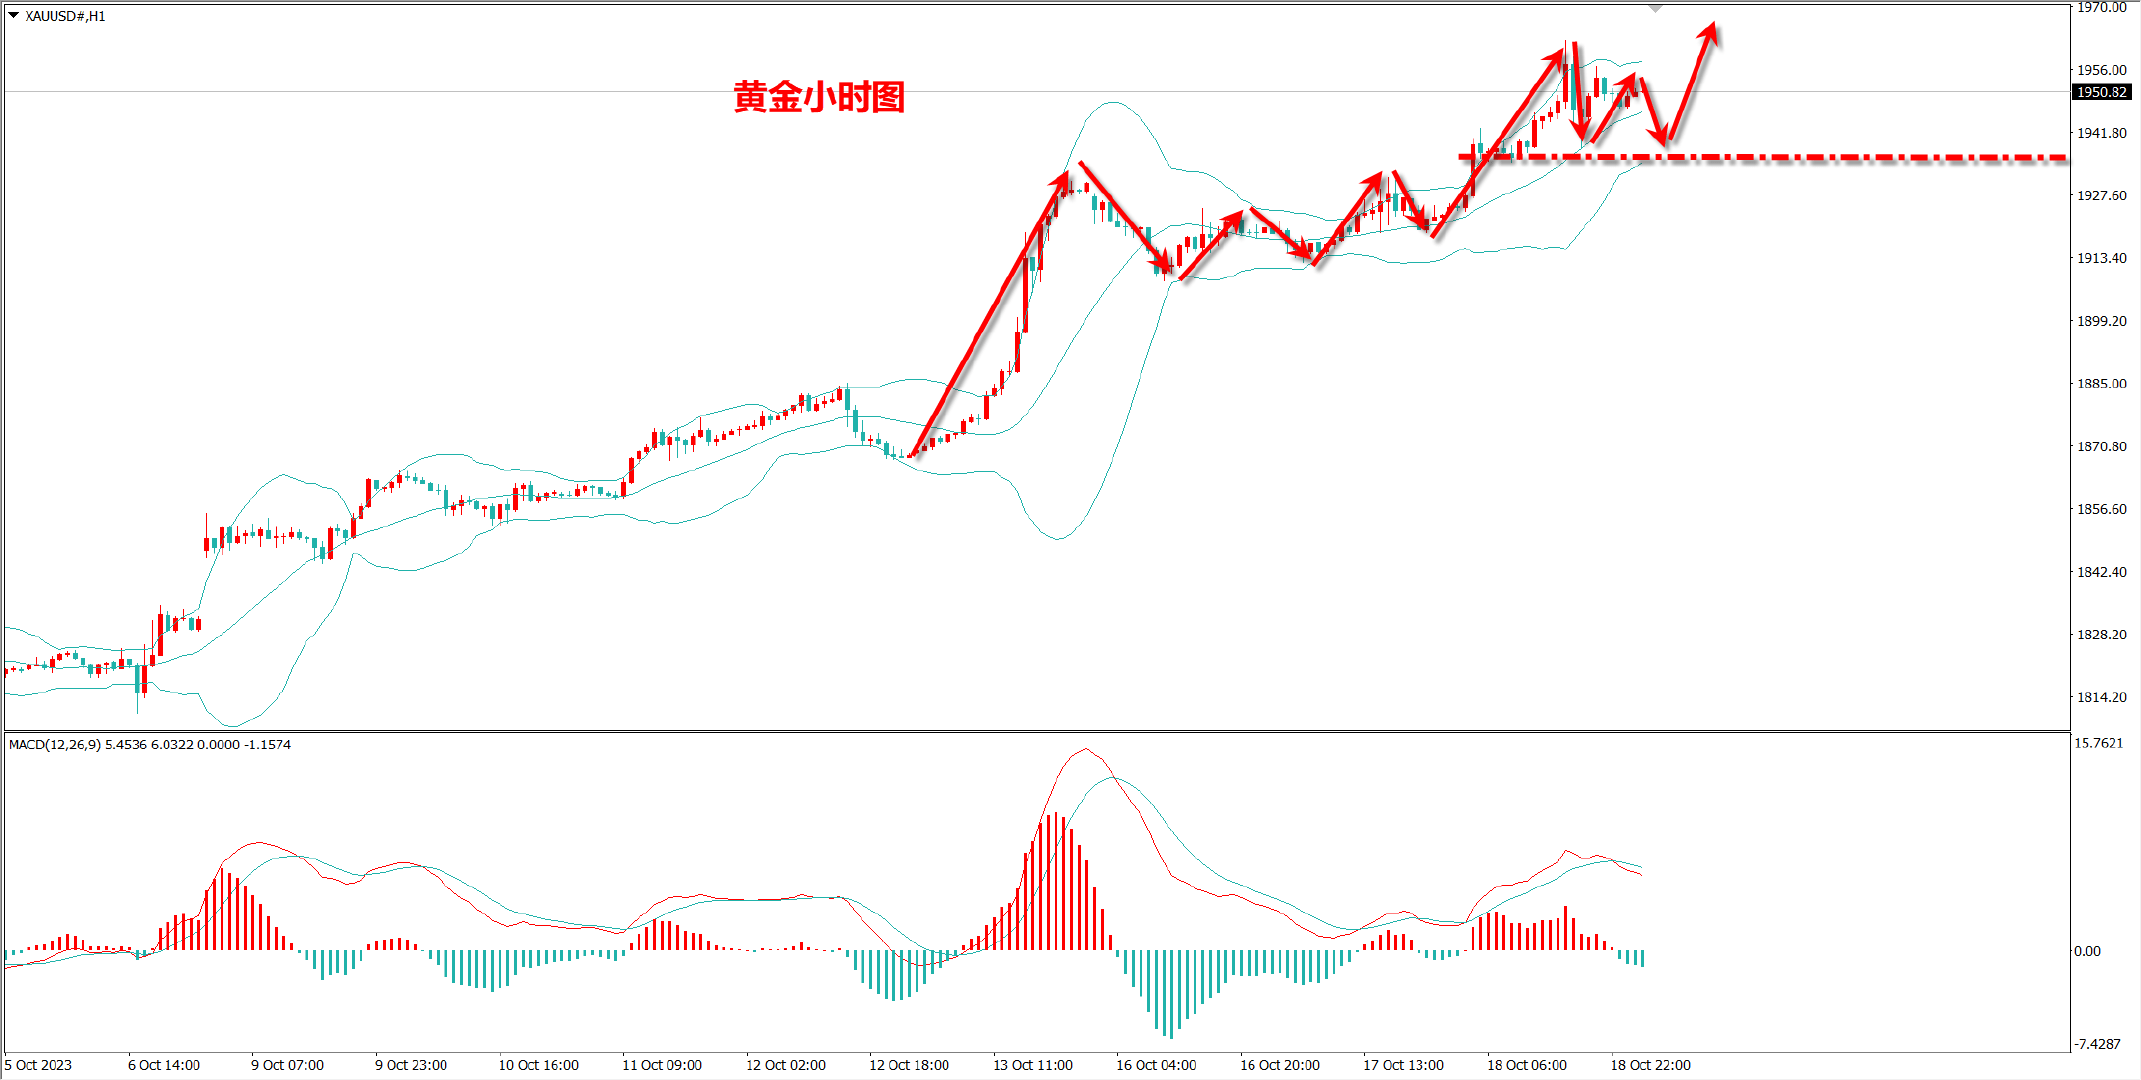Click the XAUUSD#,H1 symbol title text
Viewport: 2141px width, 1080px height.
[65, 16]
